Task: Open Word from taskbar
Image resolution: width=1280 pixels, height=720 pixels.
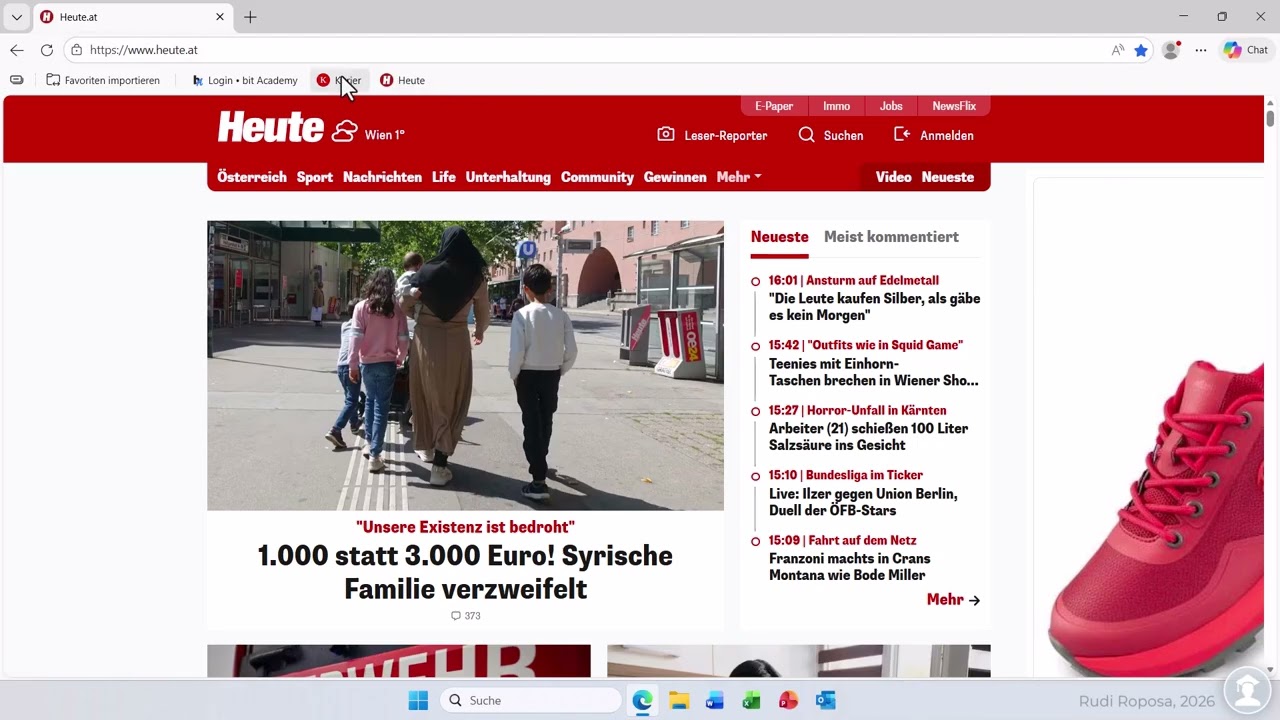Action: point(715,700)
